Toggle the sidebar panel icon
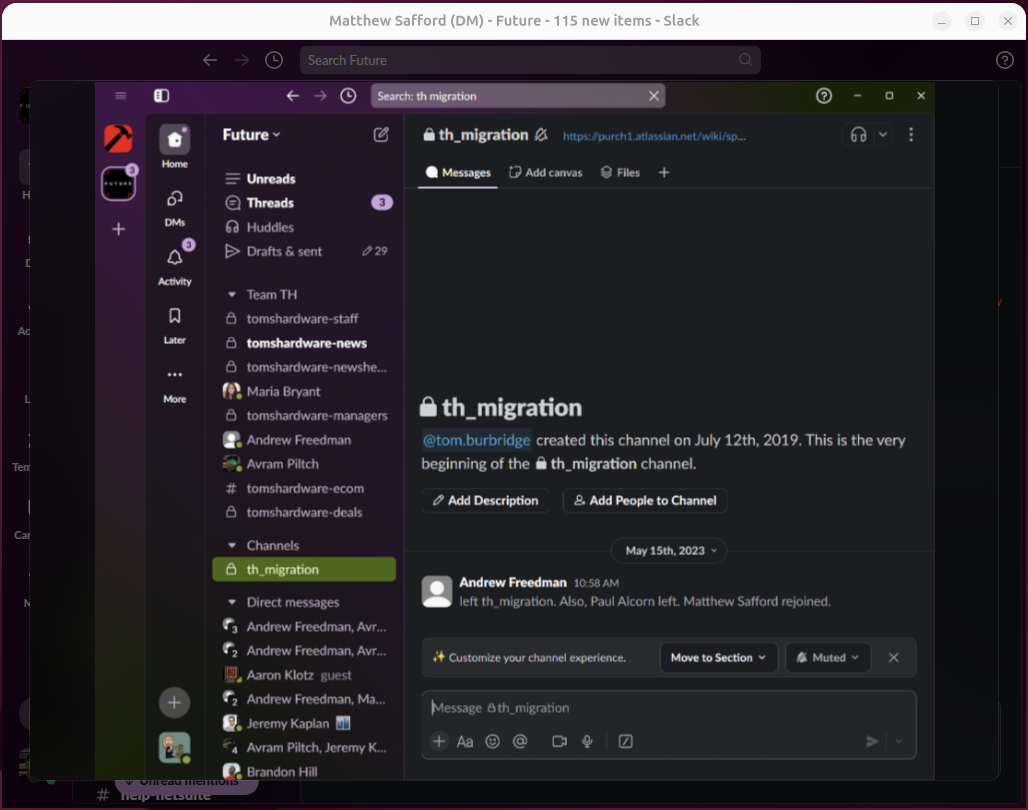The image size is (1028, 810). coord(161,96)
